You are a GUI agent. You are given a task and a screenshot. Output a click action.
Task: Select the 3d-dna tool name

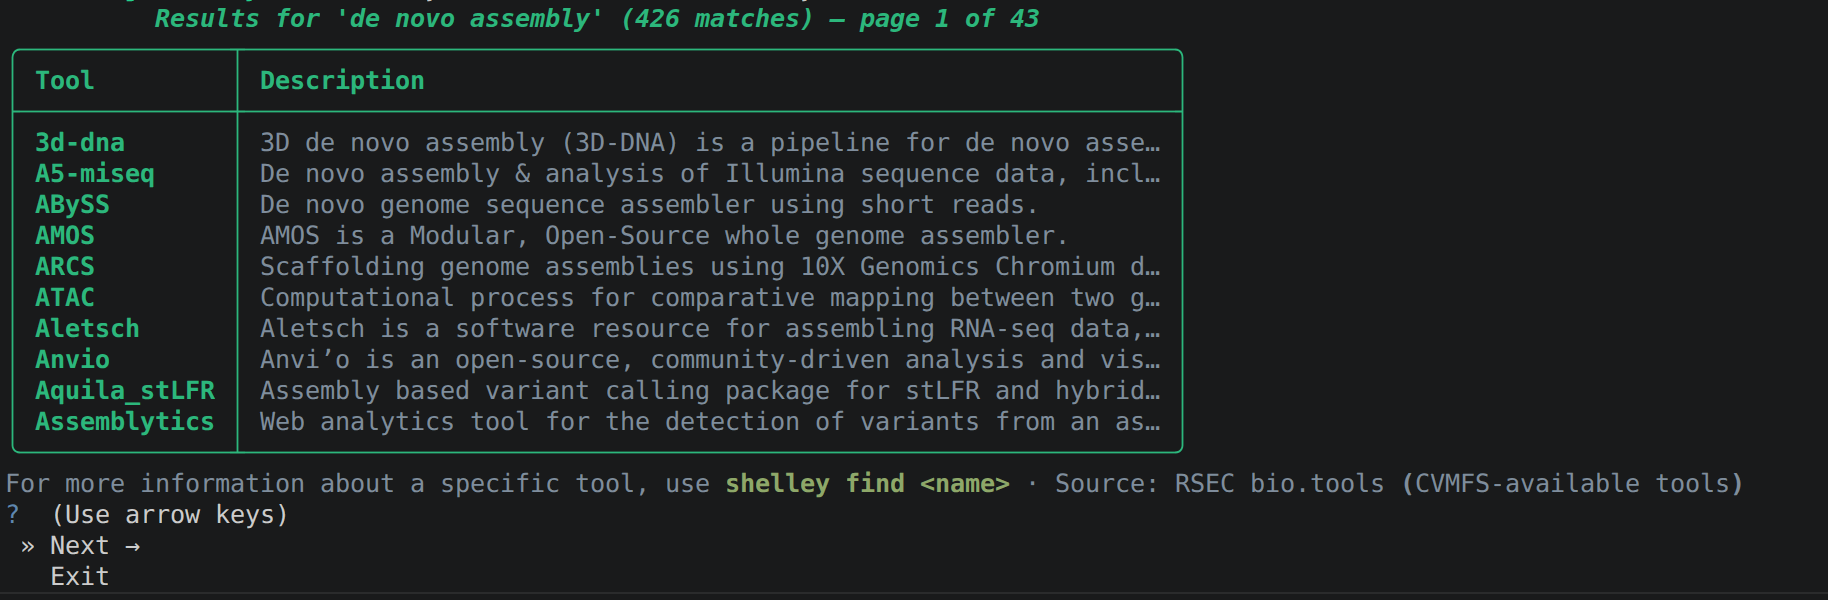pyautogui.click(x=80, y=143)
